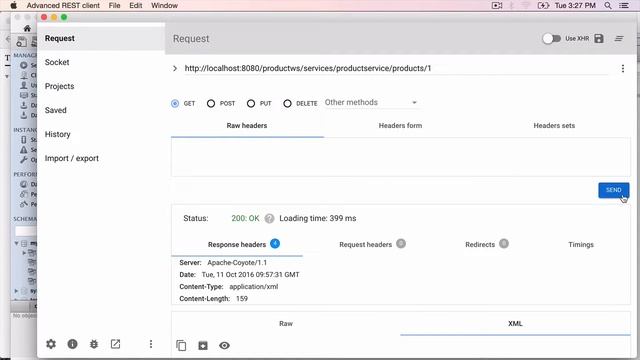Save the request with floppy icon
This screenshot has height=360, width=640.
click(599, 38)
